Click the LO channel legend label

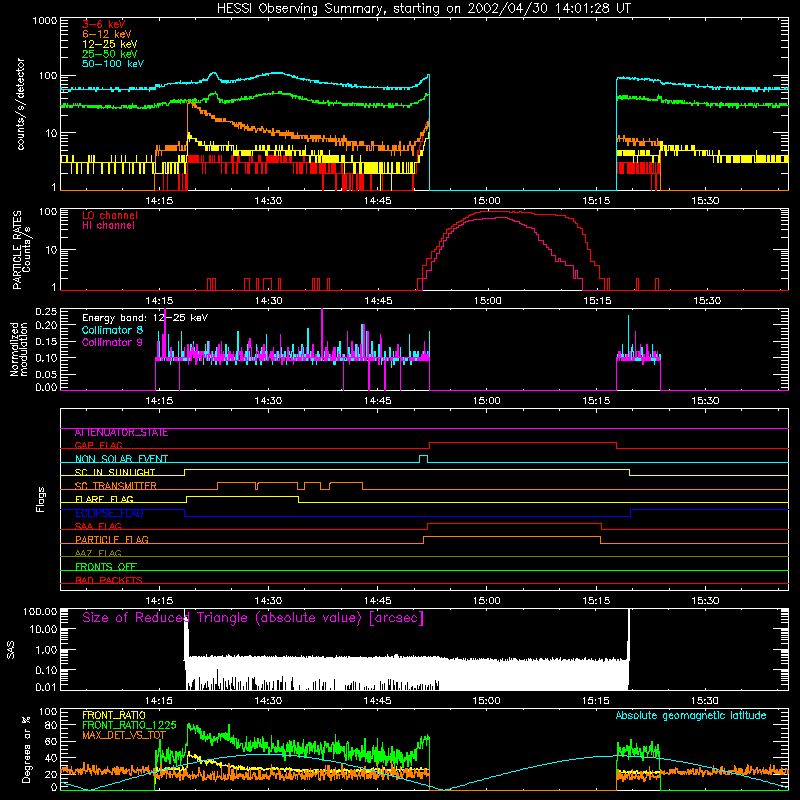(x=110, y=215)
